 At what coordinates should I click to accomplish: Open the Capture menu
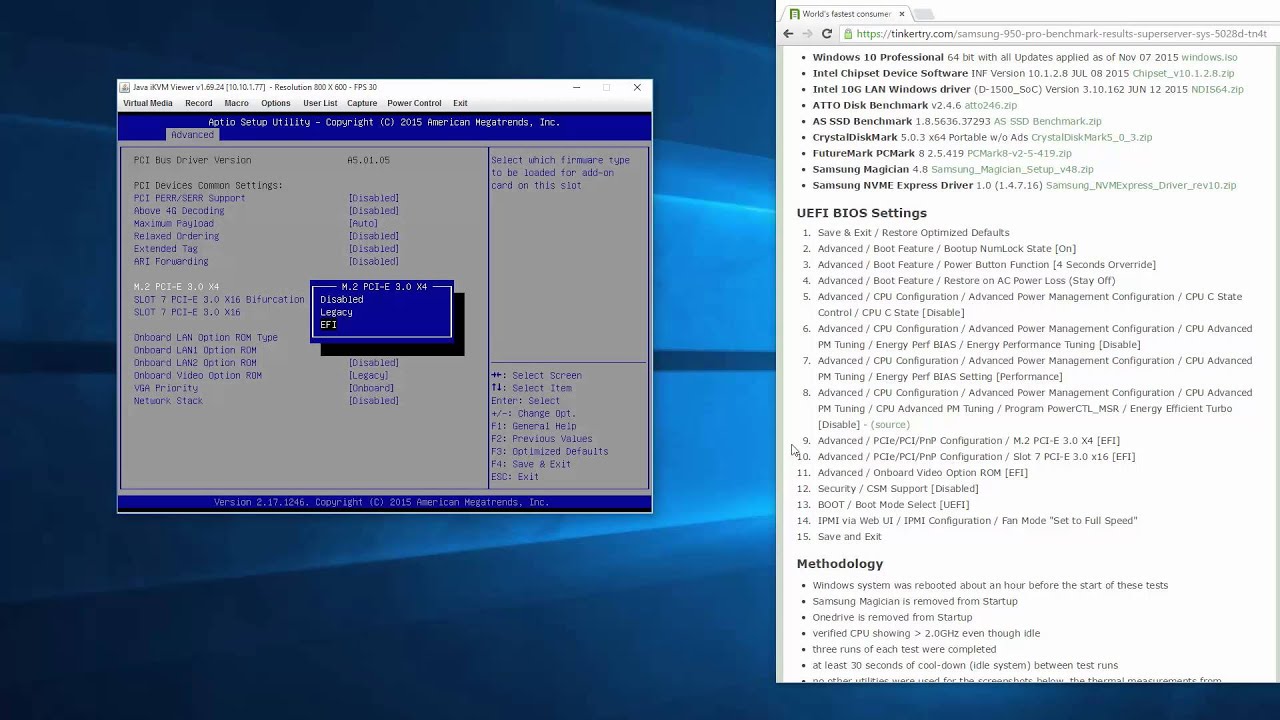click(362, 103)
